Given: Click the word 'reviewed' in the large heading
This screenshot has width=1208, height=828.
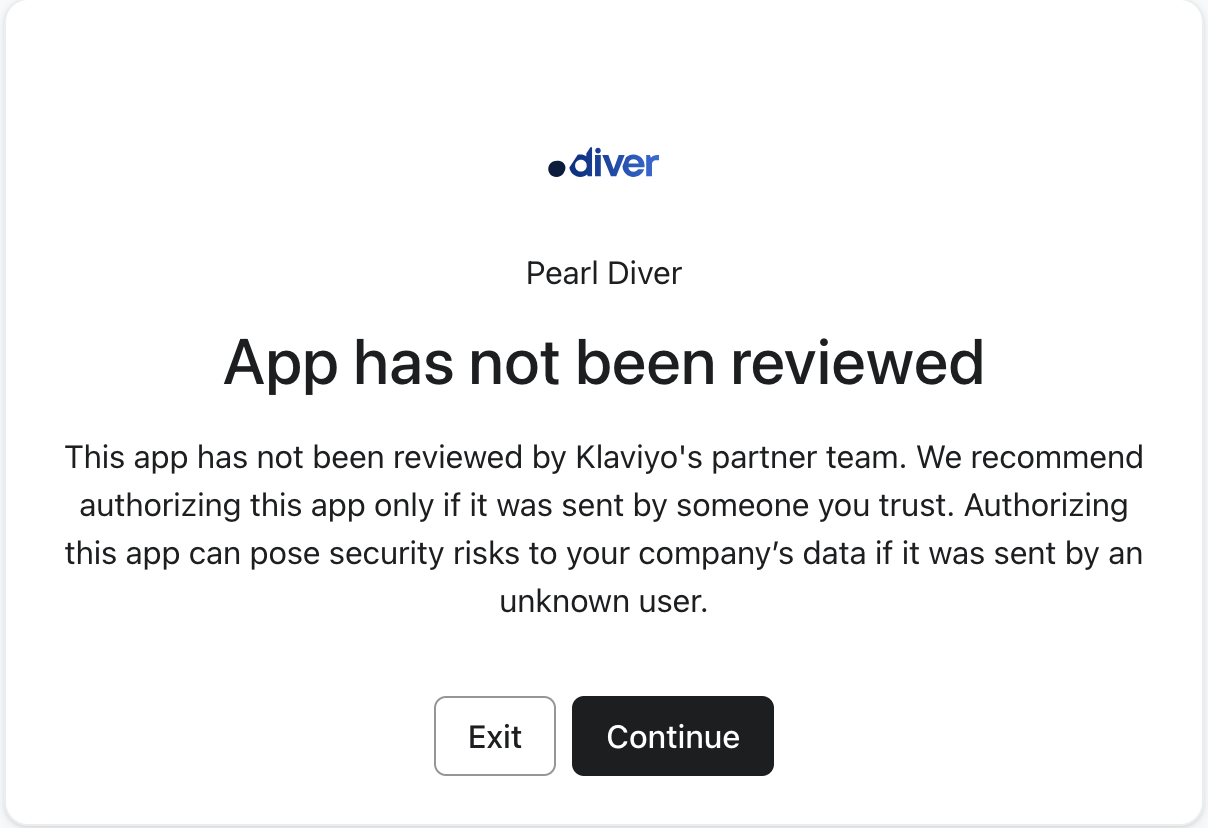Looking at the screenshot, I should [x=857, y=362].
